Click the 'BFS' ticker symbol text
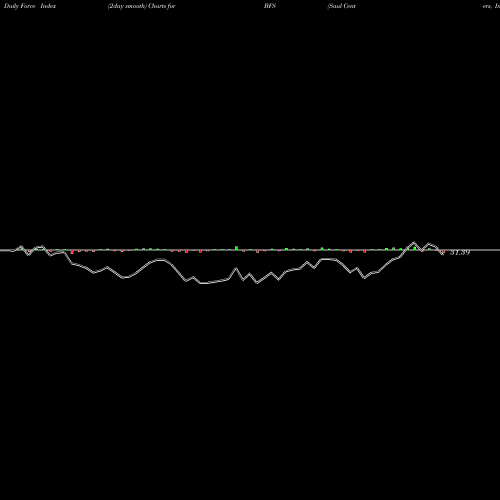Viewport: 500px width, 500px height. 270,6
